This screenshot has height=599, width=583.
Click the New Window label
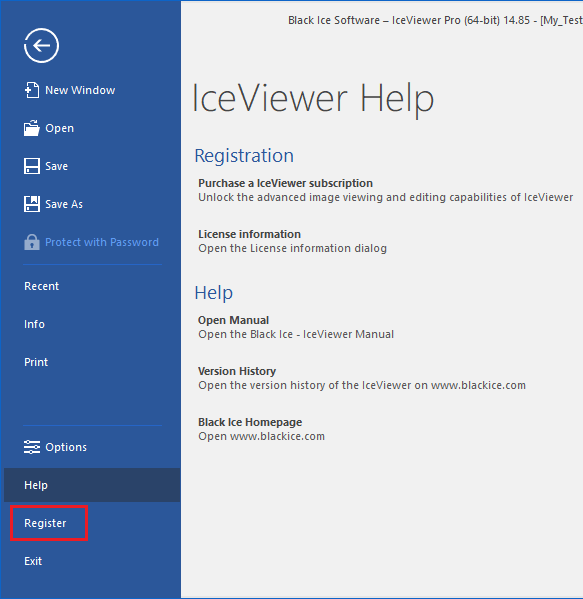[x=80, y=90]
